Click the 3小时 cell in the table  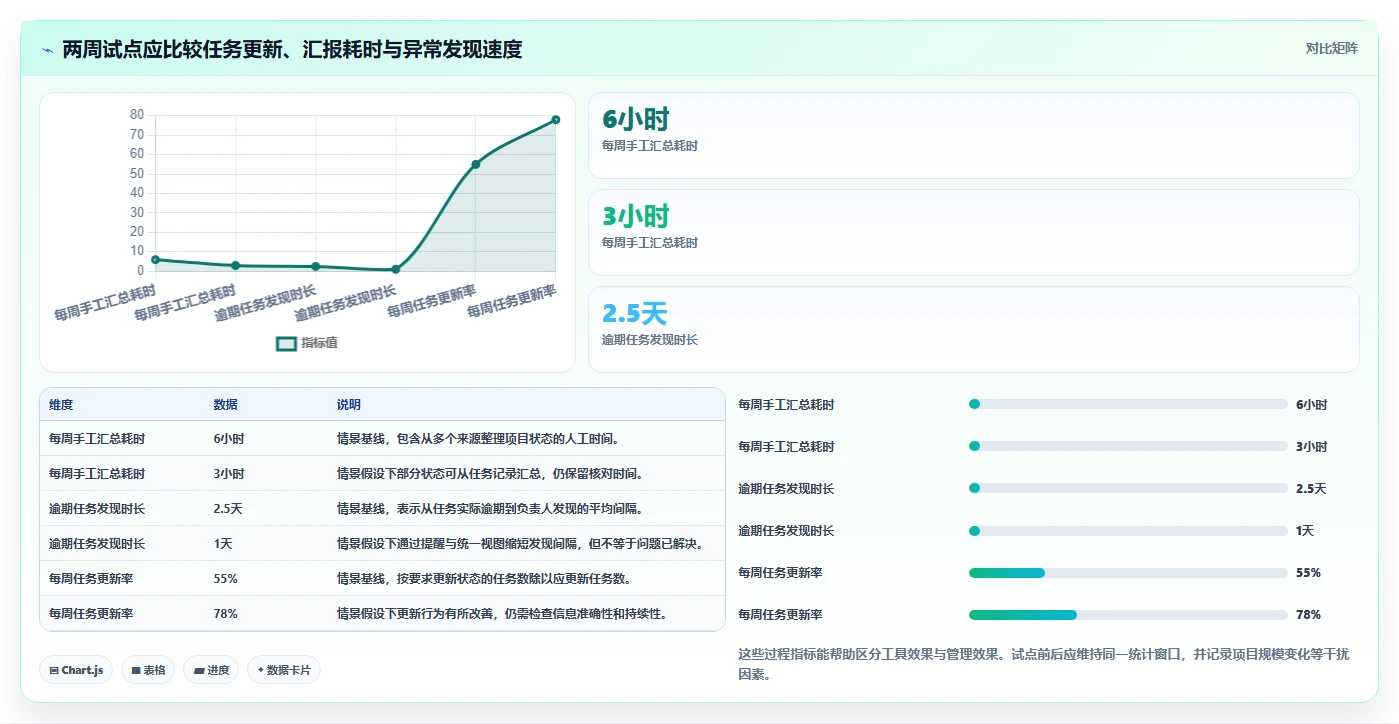pyautogui.click(x=229, y=474)
